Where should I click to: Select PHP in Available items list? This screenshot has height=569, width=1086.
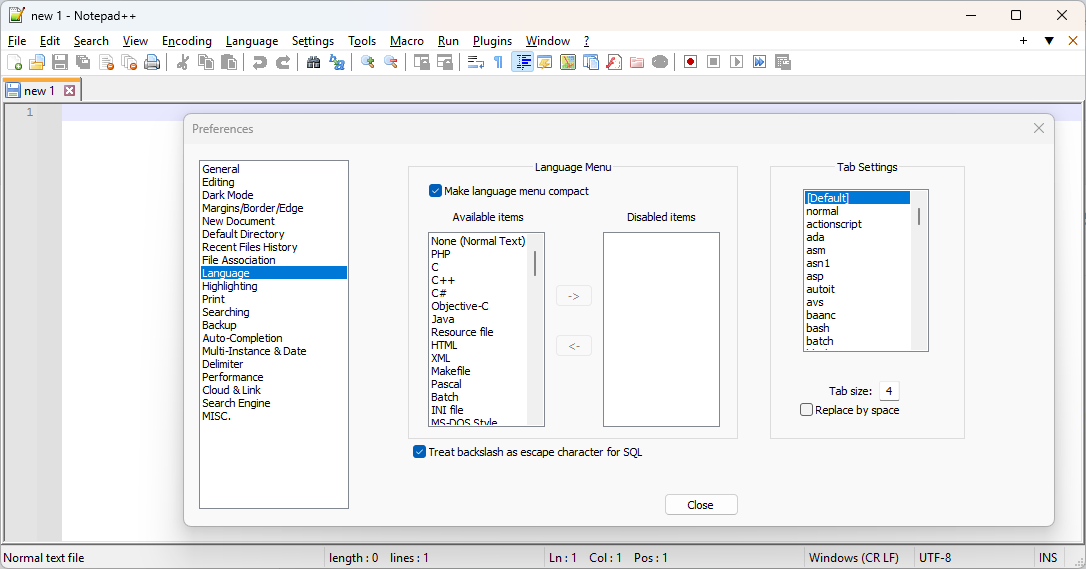click(x=440, y=254)
